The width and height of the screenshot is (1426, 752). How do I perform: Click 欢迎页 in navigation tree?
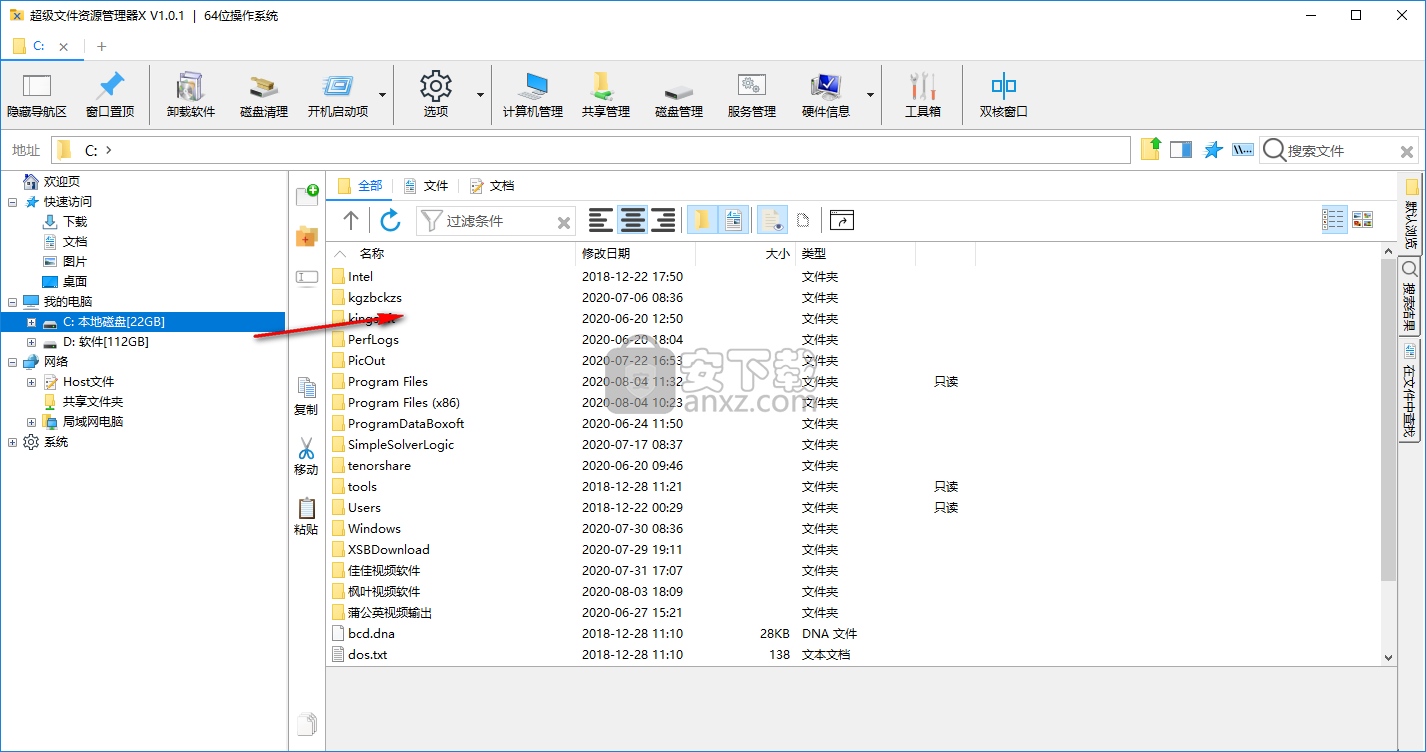(x=61, y=182)
